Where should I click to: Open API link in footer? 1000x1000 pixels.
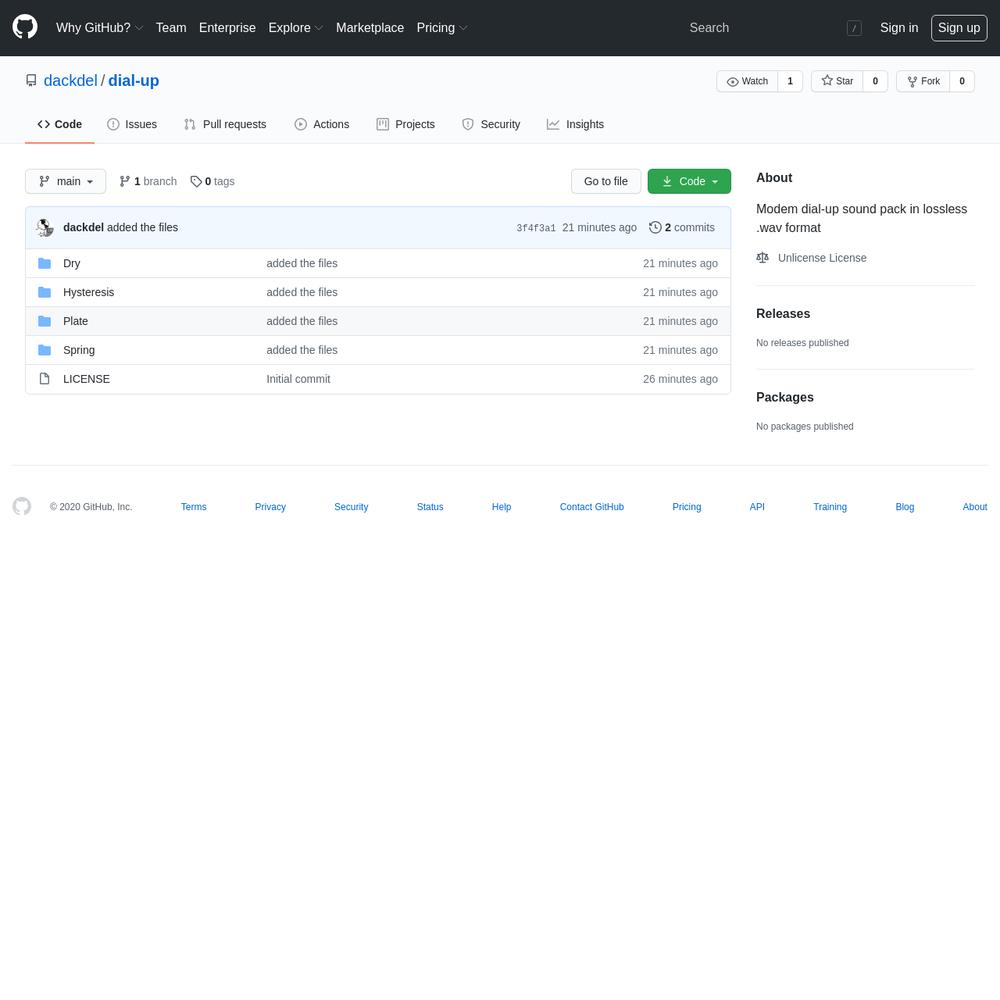[x=757, y=506]
